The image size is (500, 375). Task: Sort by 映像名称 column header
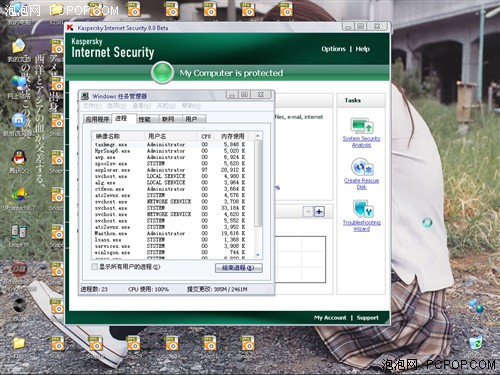pyautogui.click(x=118, y=136)
